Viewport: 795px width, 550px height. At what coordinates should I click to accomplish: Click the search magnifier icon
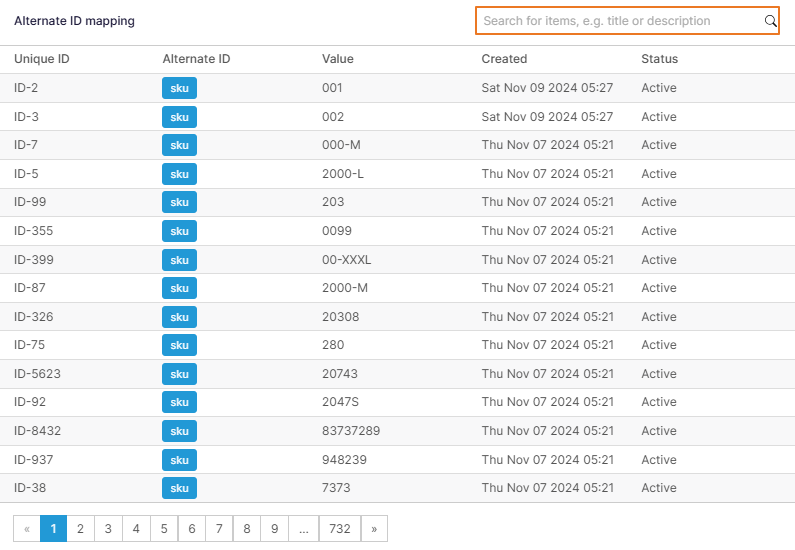pyautogui.click(x=770, y=21)
